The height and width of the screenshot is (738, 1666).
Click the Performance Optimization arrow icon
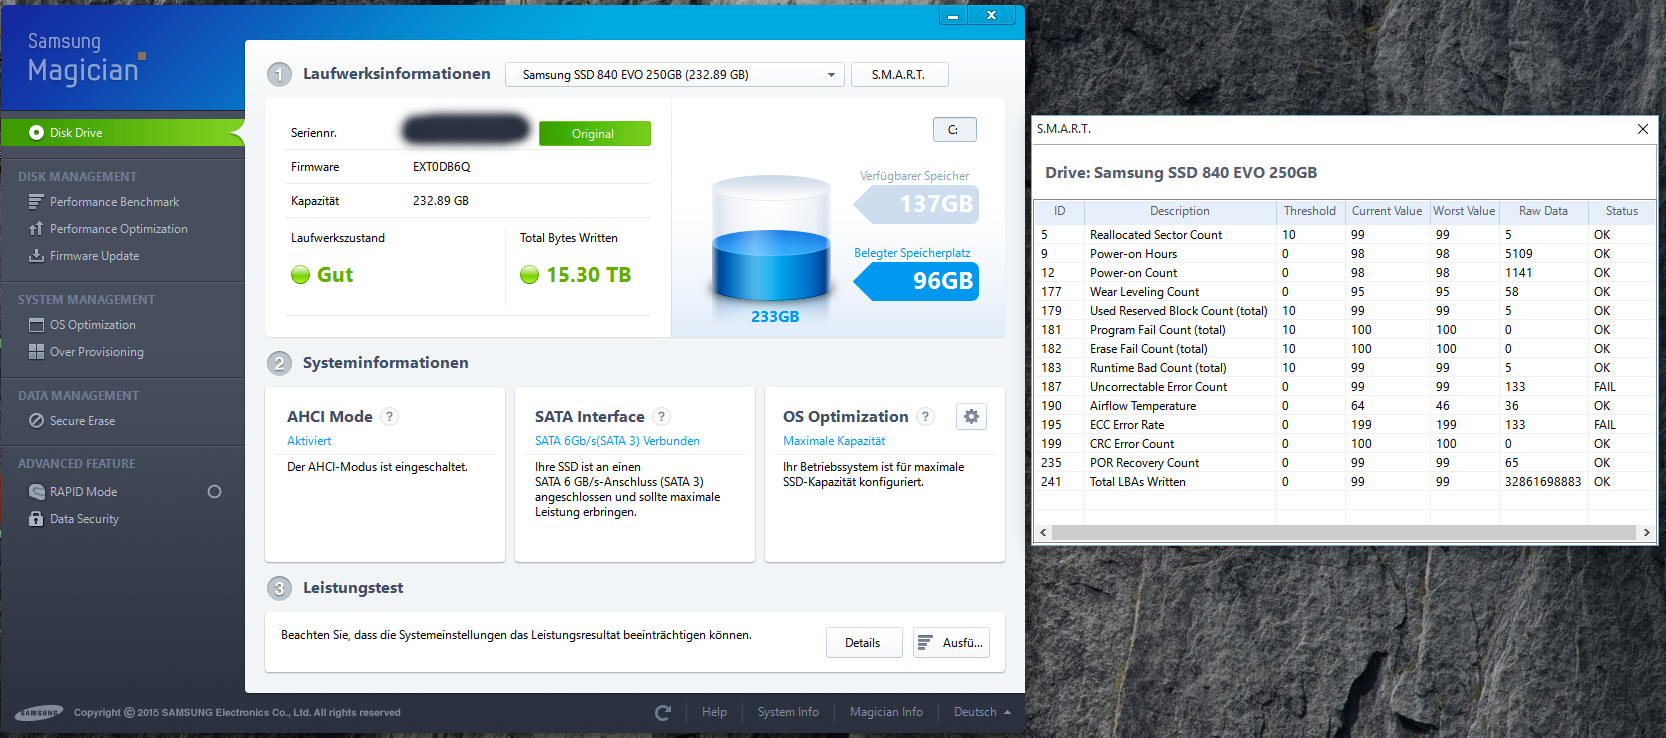point(36,228)
